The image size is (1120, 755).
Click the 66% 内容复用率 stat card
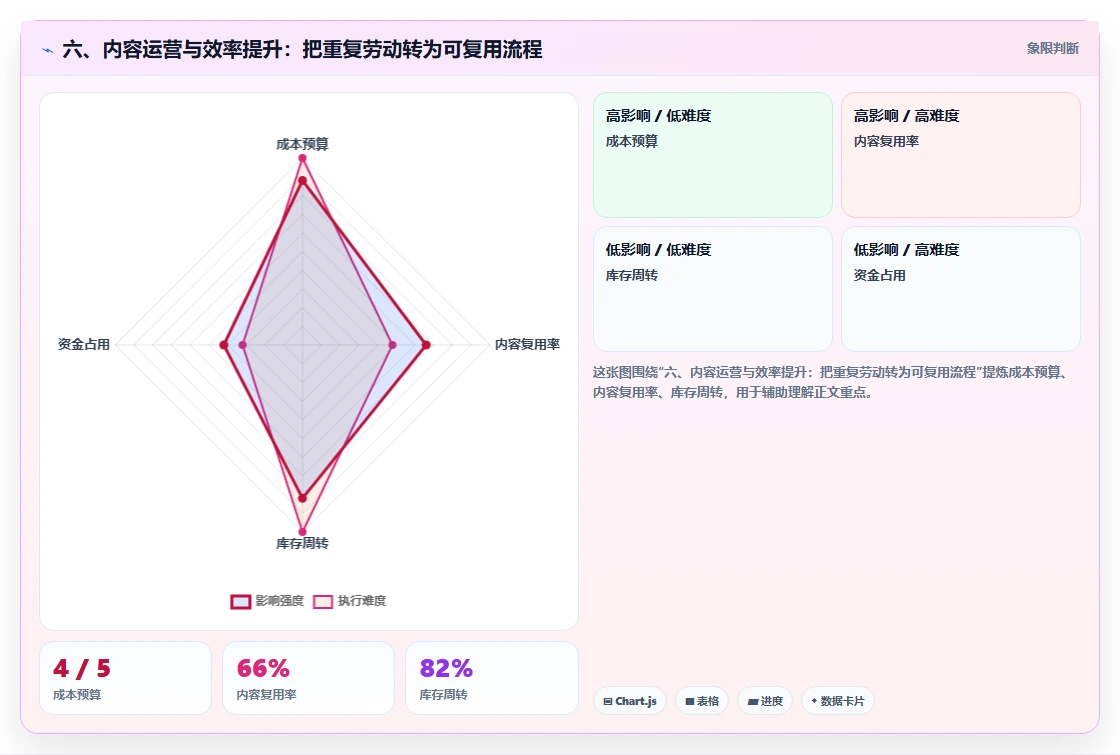pyautogui.click(x=309, y=678)
